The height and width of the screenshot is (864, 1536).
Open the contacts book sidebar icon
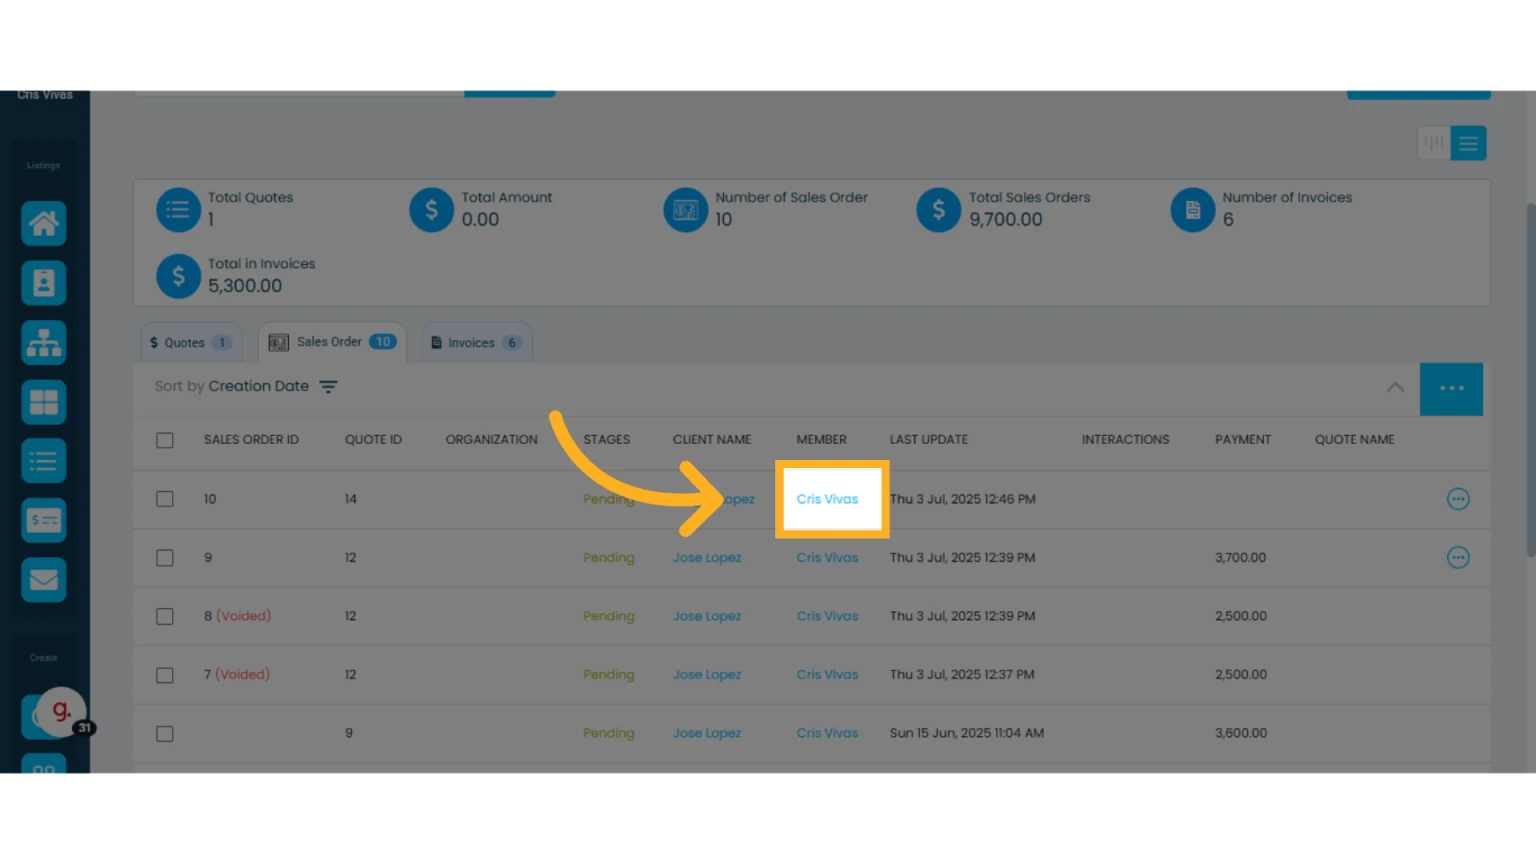click(44, 283)
